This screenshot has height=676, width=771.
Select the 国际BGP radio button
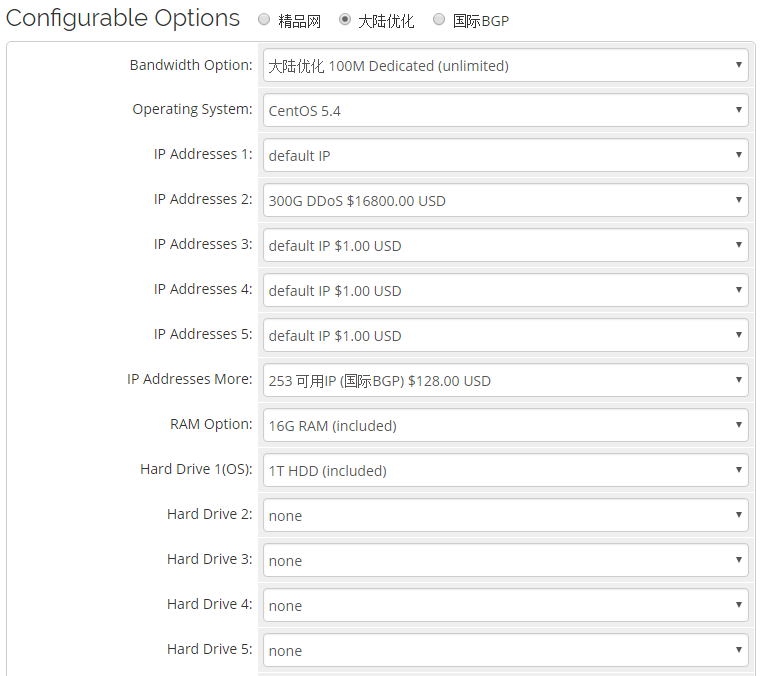coord(439,19)
